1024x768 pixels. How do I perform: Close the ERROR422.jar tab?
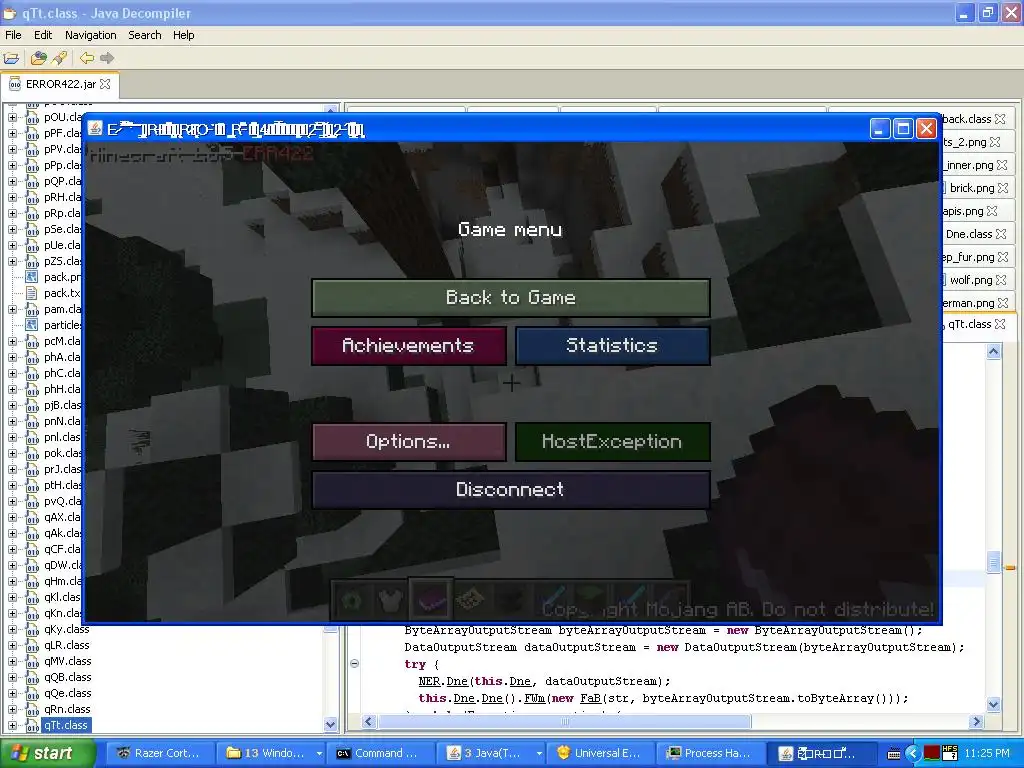pyautogui.click(x=105, y=84)
